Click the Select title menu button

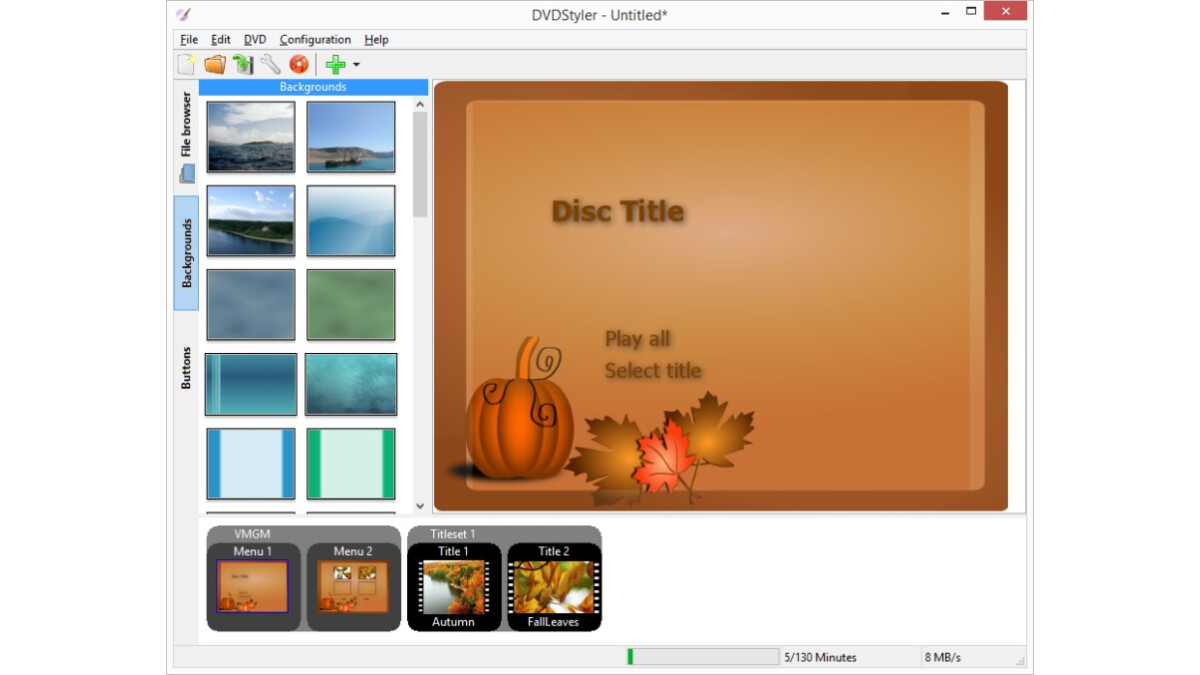pyautogui.click(x=653, y=371)
